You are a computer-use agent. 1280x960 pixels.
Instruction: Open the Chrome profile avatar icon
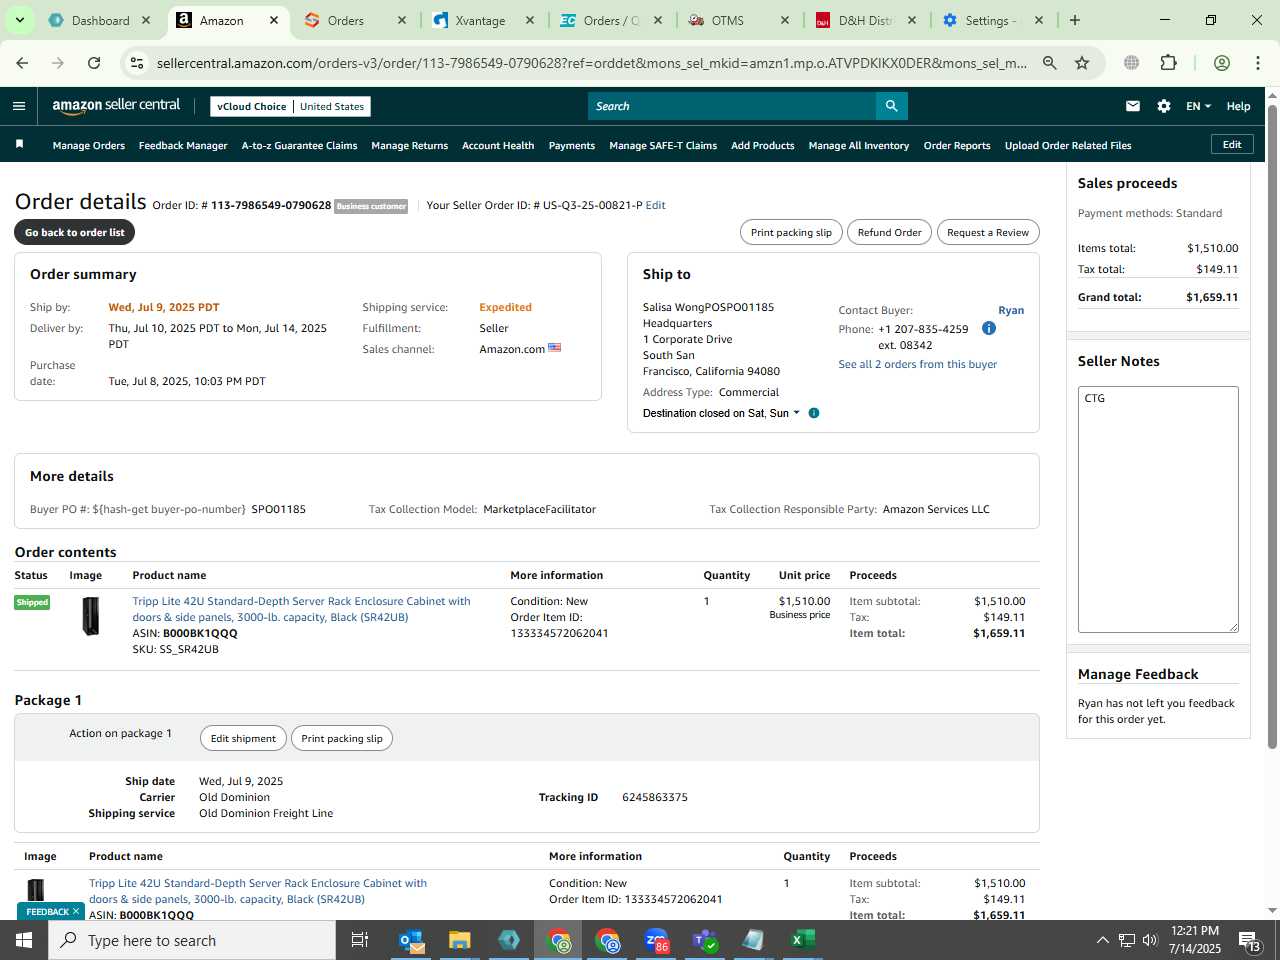(1222, 63)
